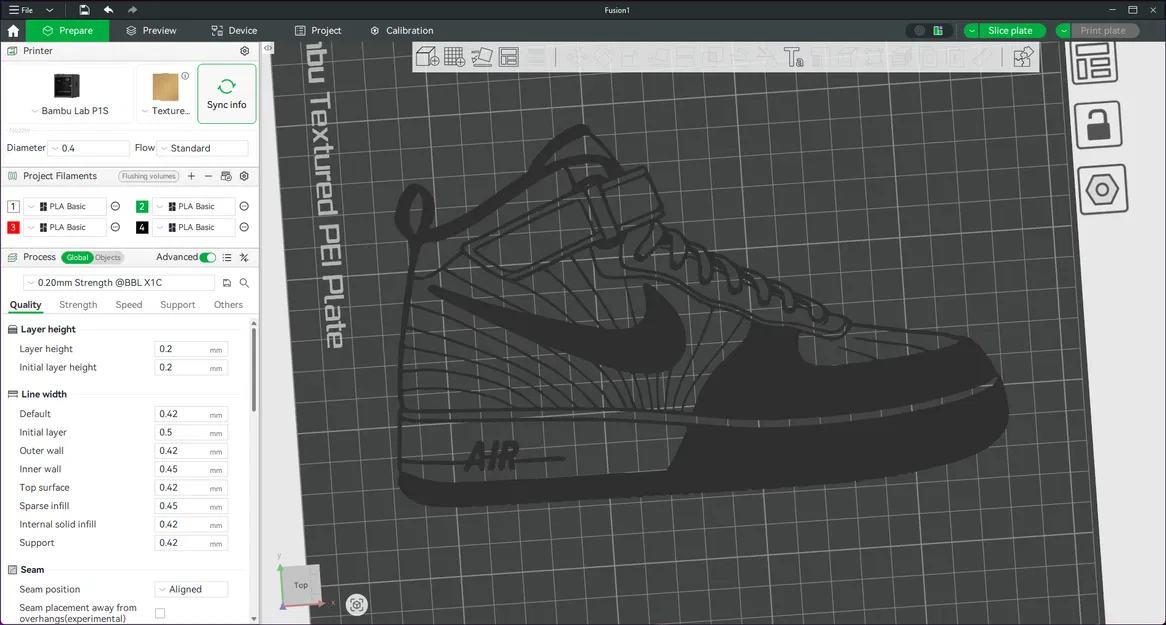
Task: Change Seam position using the Aligned dropdown
Action: [190, 589]
